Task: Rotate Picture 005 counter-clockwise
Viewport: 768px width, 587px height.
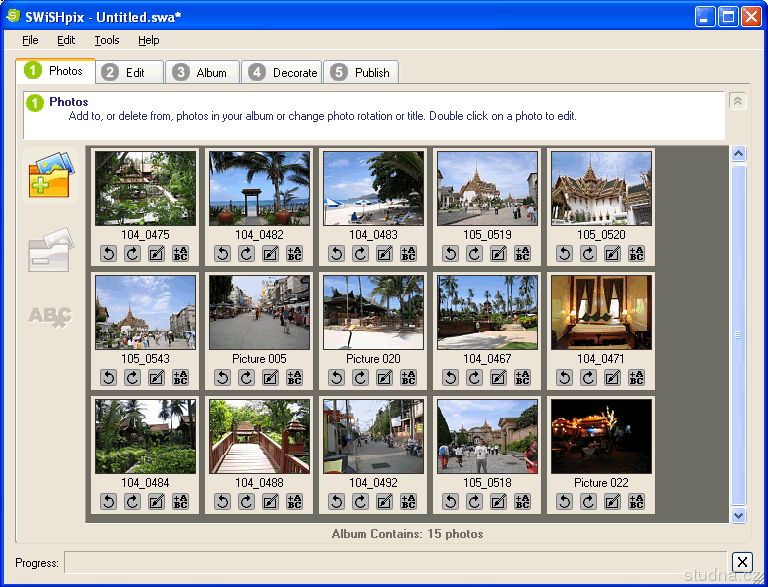Action: point(223,377)
